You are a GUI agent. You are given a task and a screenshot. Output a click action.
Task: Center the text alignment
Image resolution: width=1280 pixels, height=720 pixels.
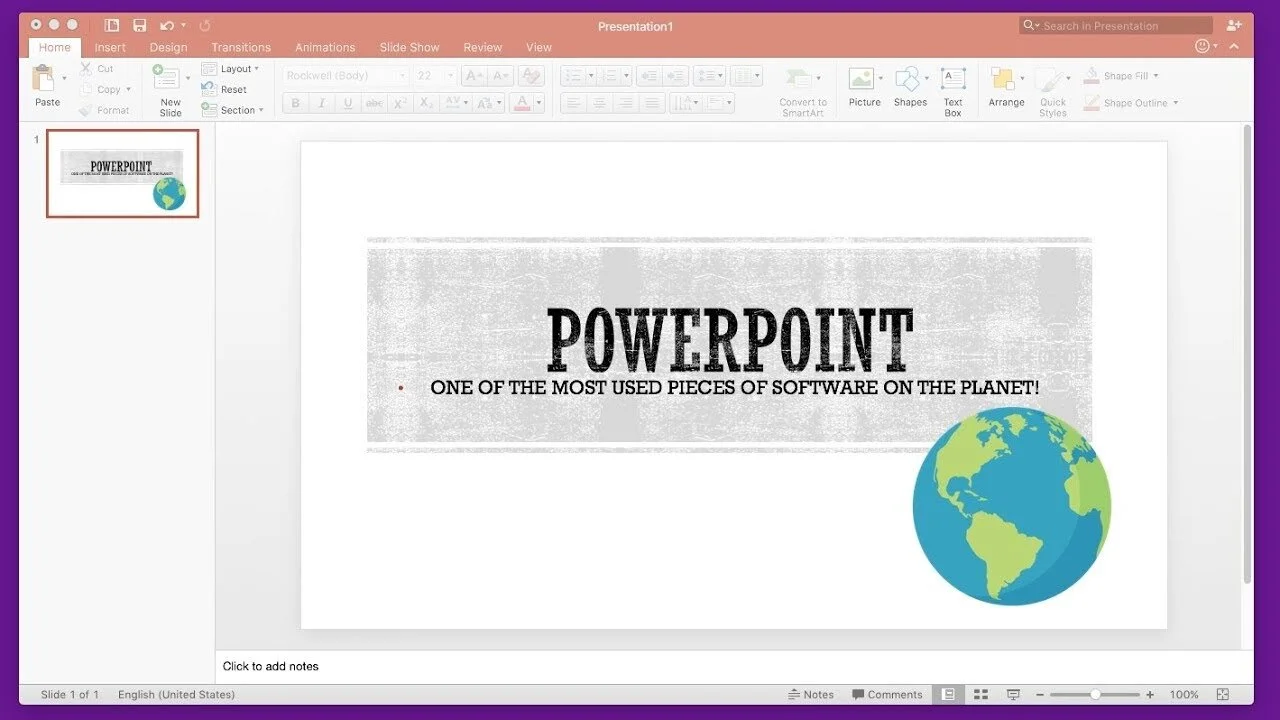[x=600, y=103]
